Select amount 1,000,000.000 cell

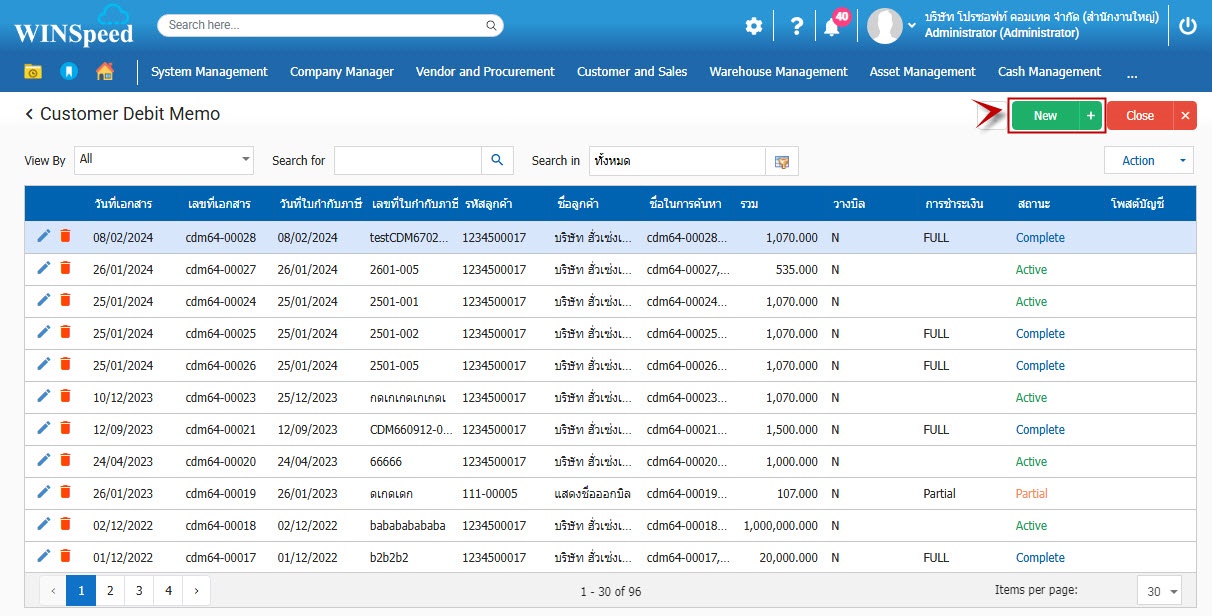780,526
